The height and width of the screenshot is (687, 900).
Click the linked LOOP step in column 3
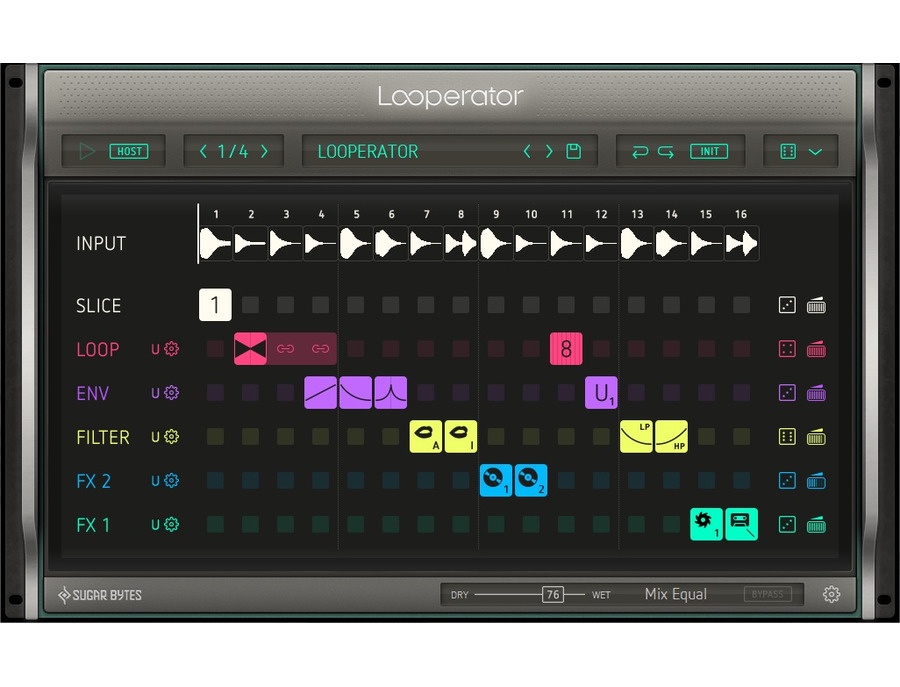(x=285, y=349)
